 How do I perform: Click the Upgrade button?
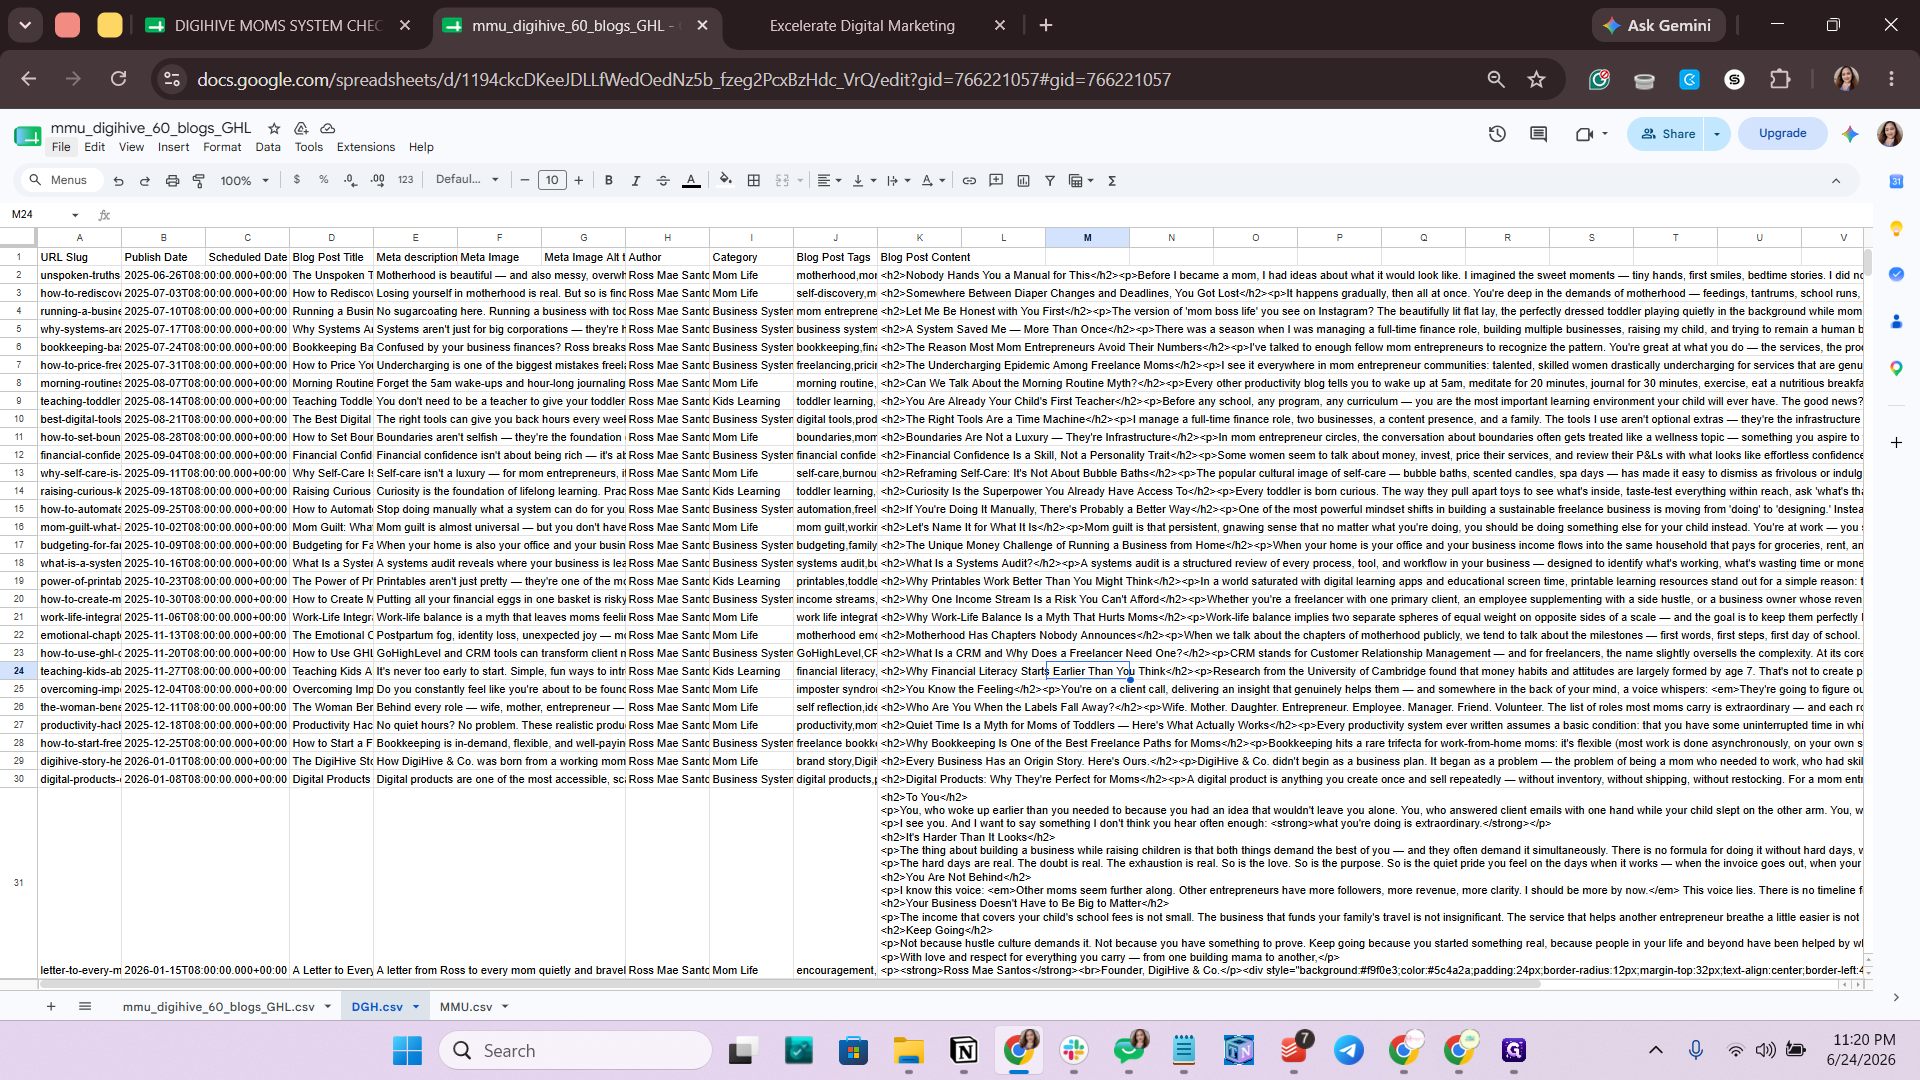[x=1782, y=133]
